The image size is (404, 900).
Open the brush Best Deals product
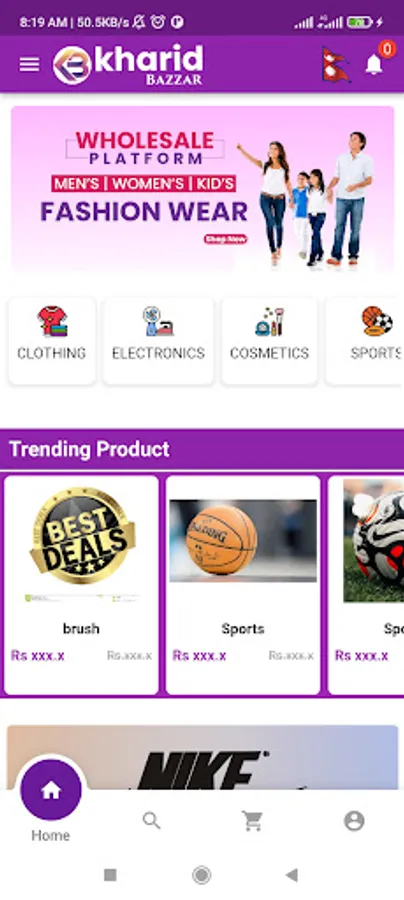click(81, 585)
